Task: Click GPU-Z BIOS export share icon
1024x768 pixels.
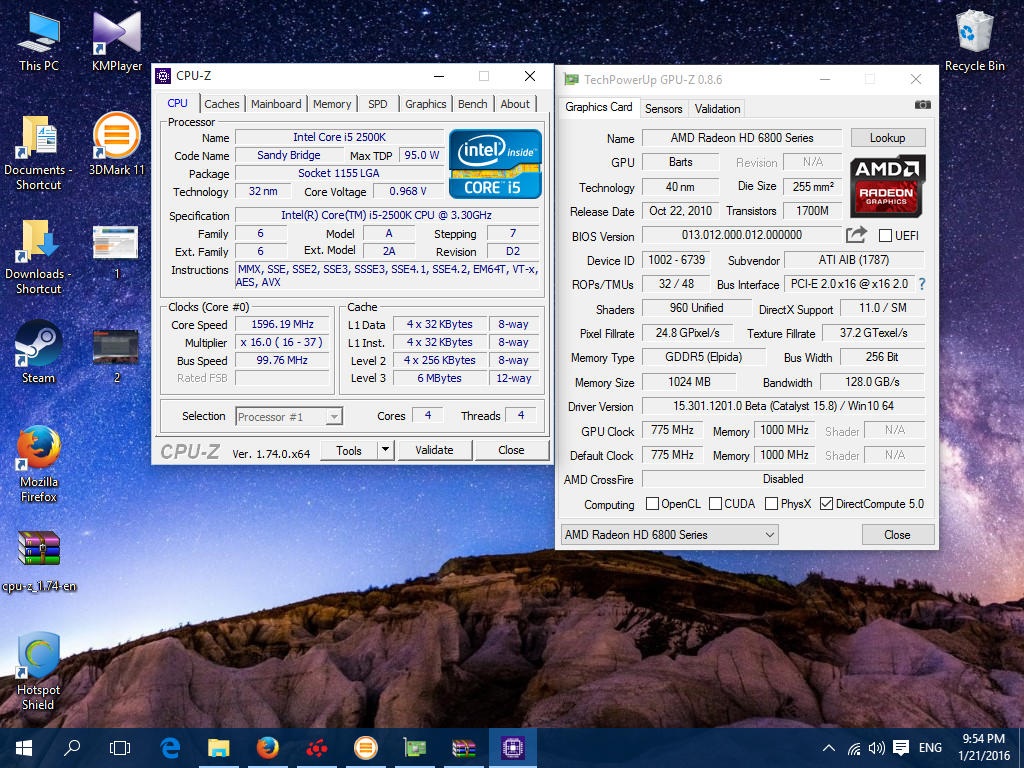Action: tap(856, 234)
